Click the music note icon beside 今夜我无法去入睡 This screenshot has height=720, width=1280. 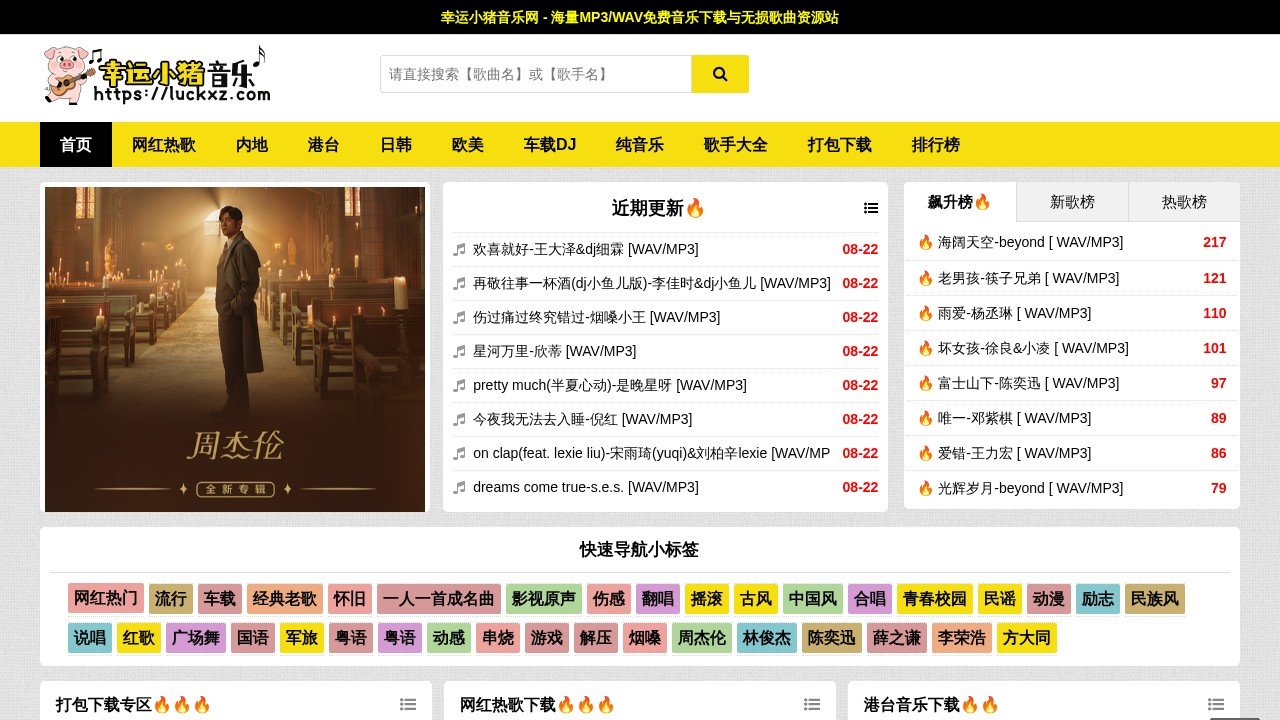click(x=459, y=419)
